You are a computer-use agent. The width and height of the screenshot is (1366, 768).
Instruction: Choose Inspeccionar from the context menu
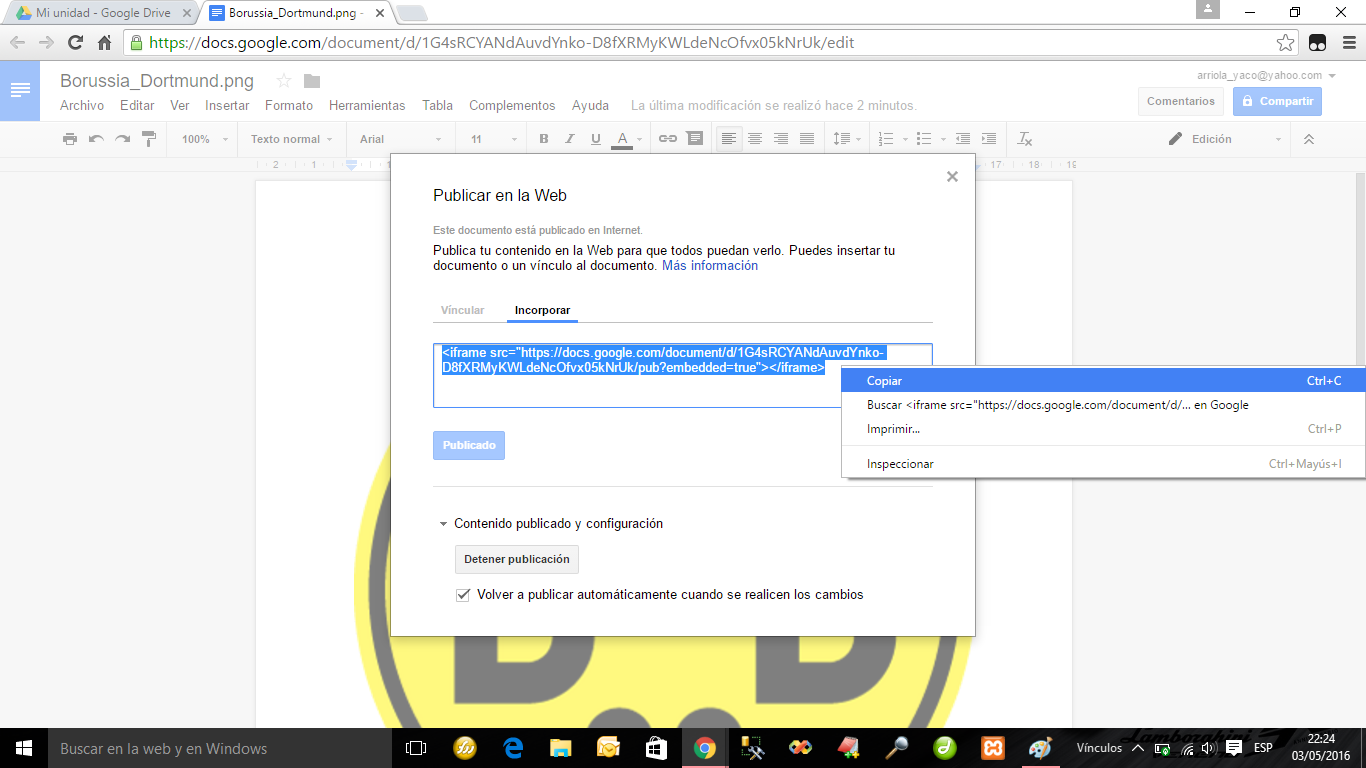[x=1103, y=464]
